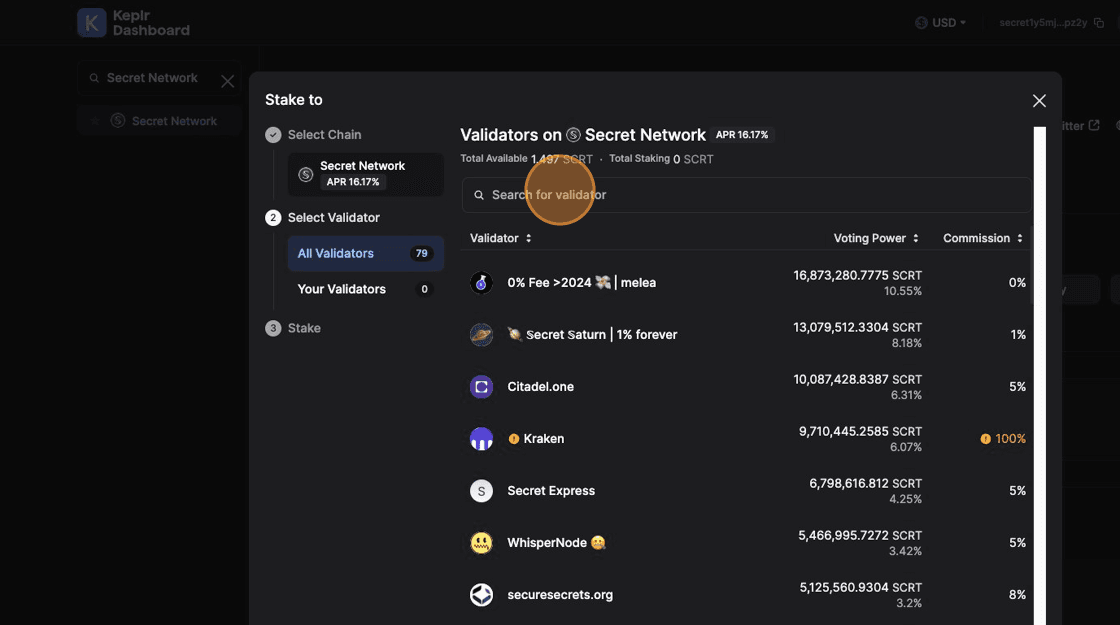Clear the Secret Network search field

227,81
